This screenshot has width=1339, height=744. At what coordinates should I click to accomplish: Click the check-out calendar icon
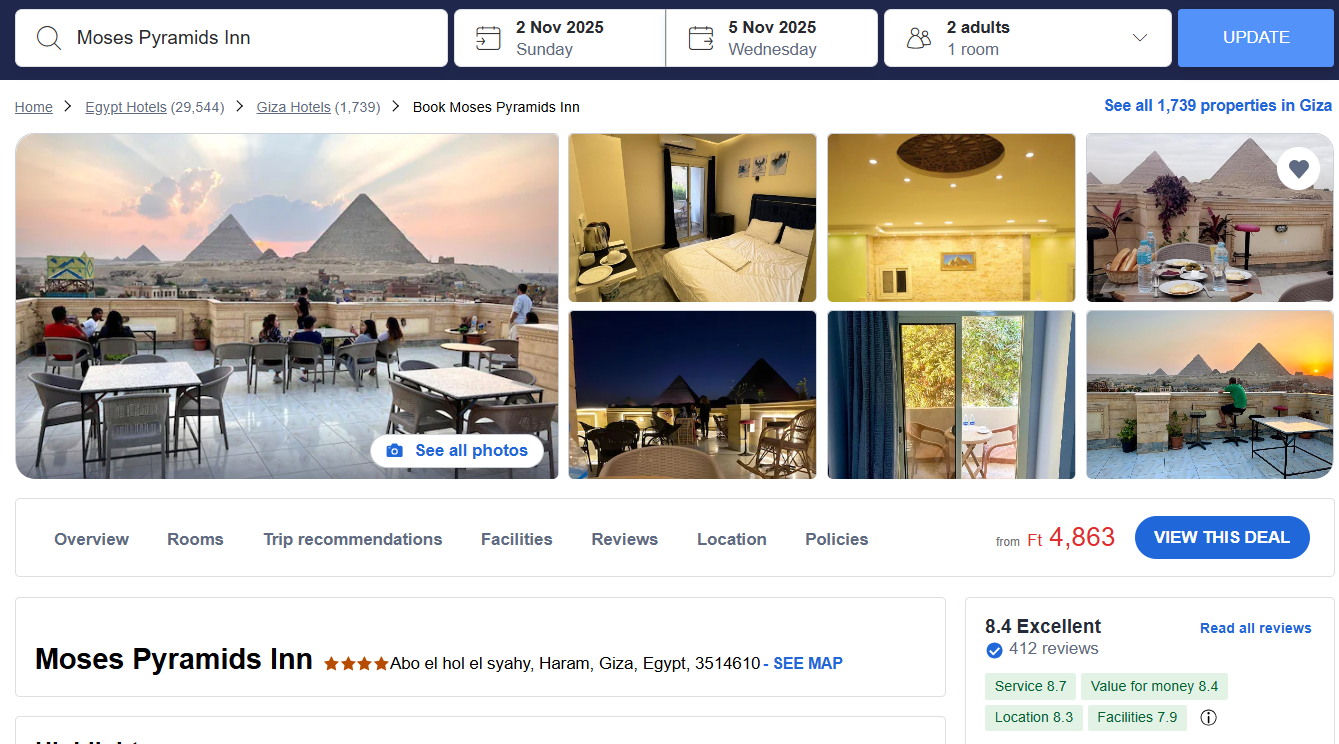tap(701, 38)
